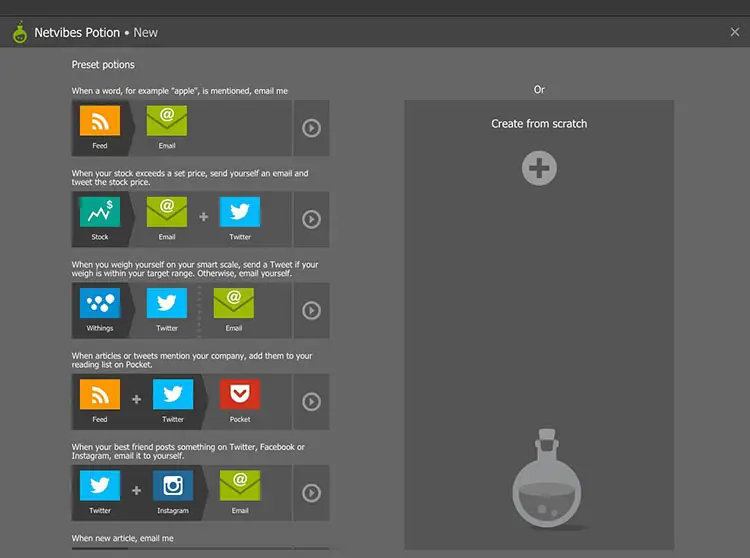Click 'When you weigh yourself' description text

(195, 269)
